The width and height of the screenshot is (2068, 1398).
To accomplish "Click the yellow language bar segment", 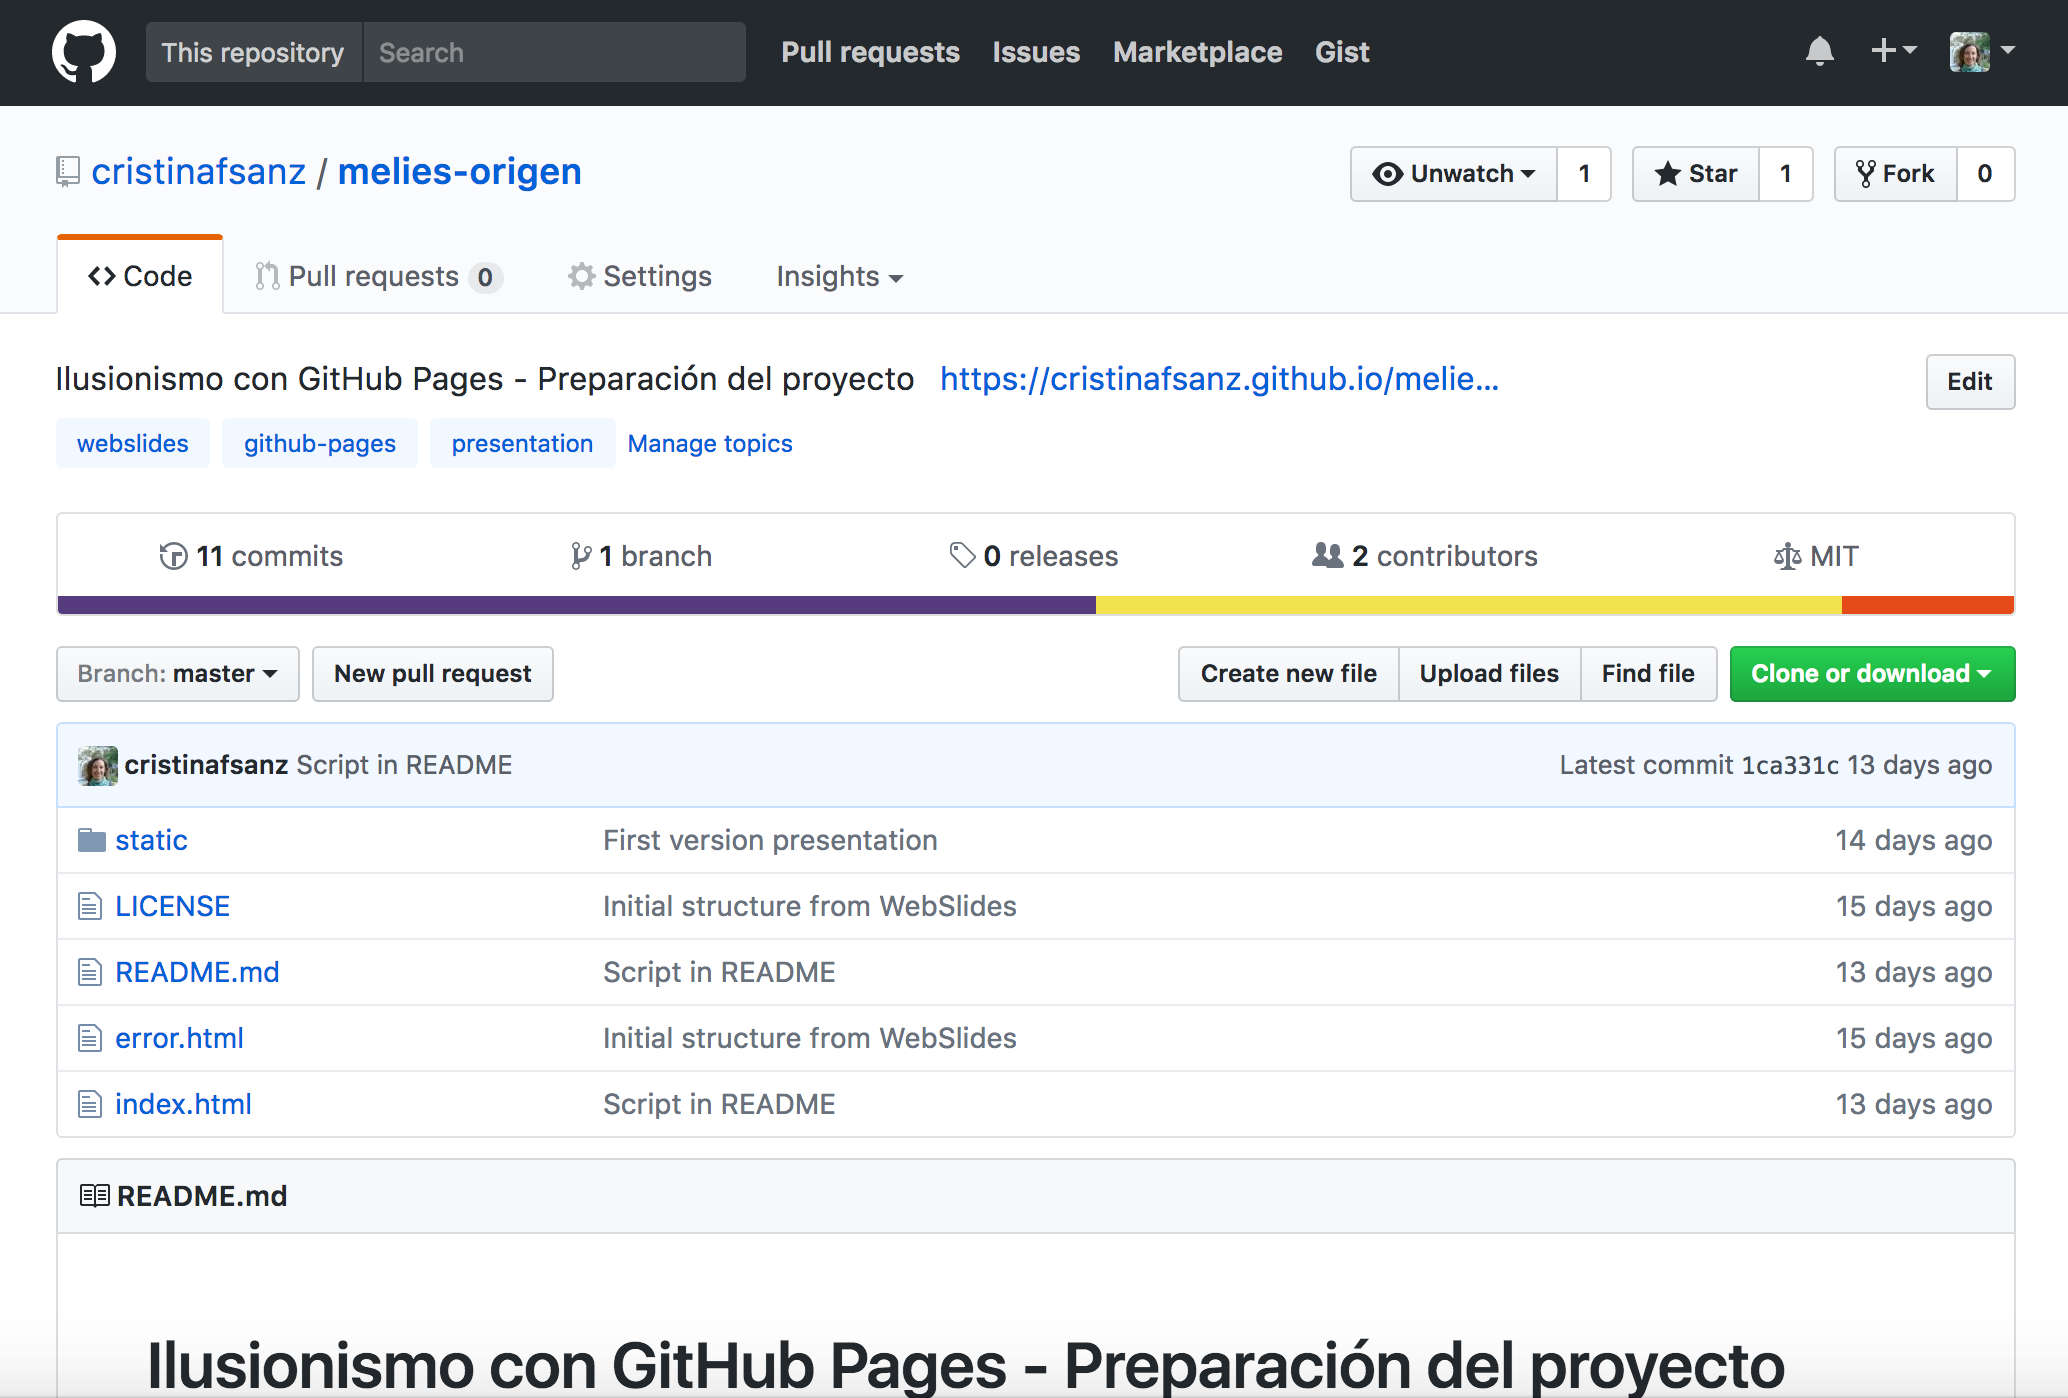I will (x=1469, y=605).
